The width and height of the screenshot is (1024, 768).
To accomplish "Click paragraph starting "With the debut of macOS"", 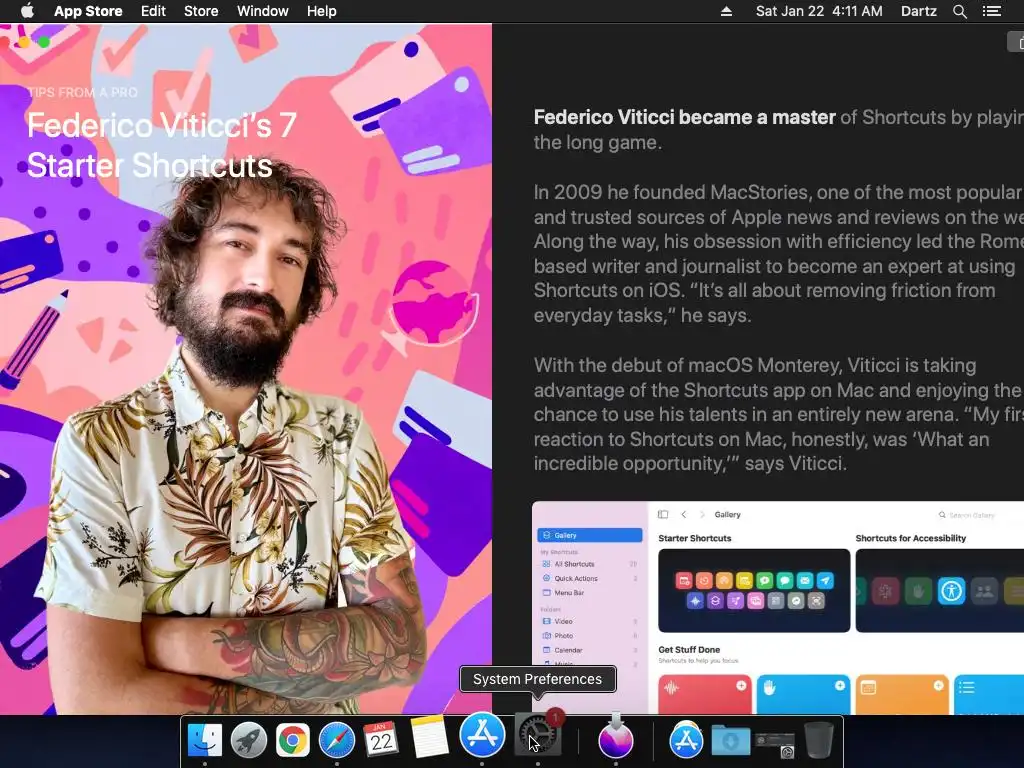I will 778,414.
